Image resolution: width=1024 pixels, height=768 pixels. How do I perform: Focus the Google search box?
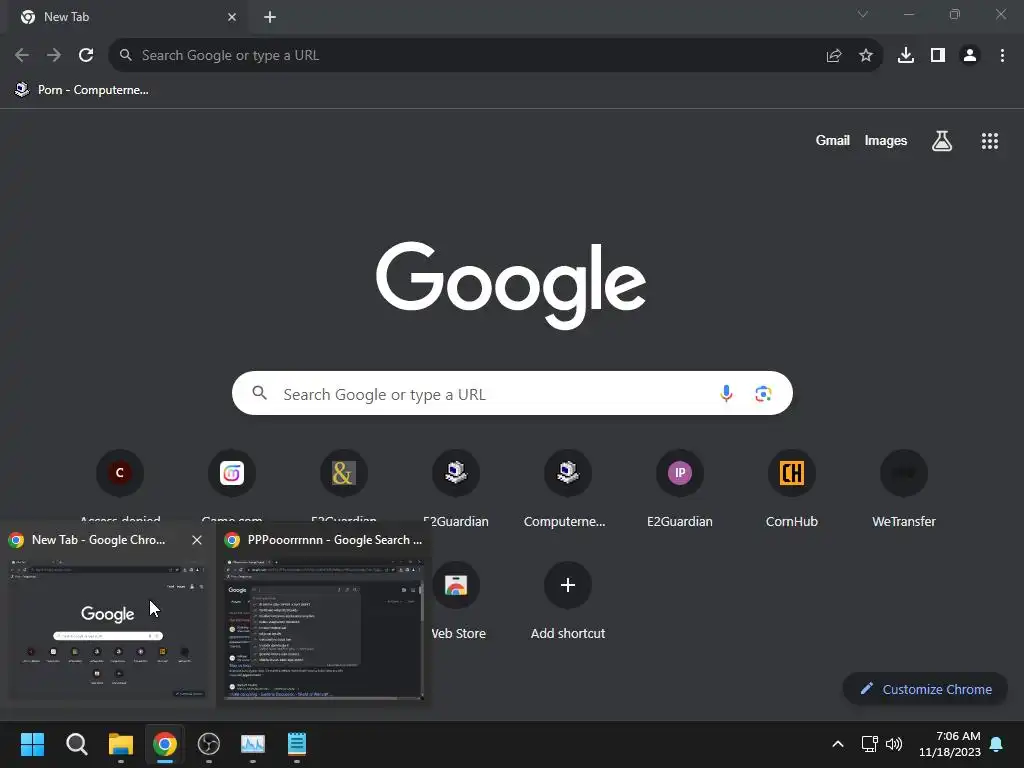512,393
